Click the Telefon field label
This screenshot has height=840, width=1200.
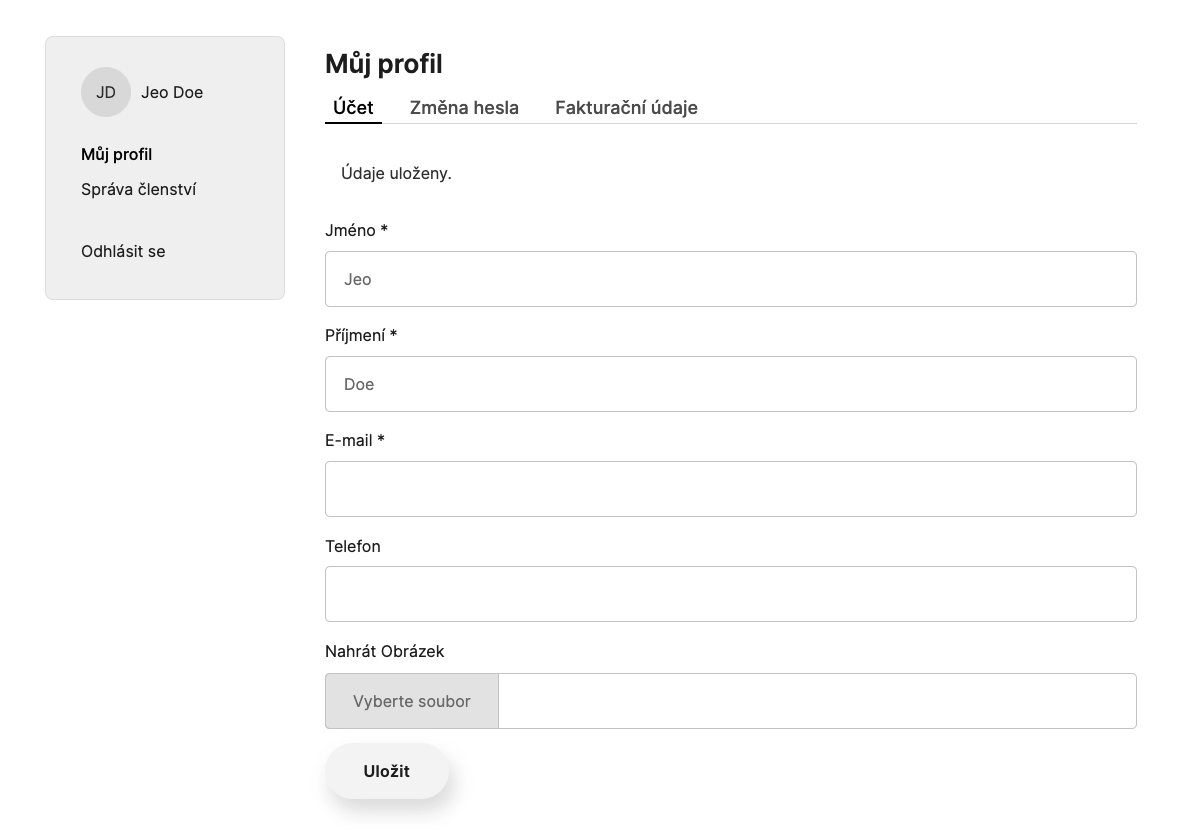(x=353, y=546)
